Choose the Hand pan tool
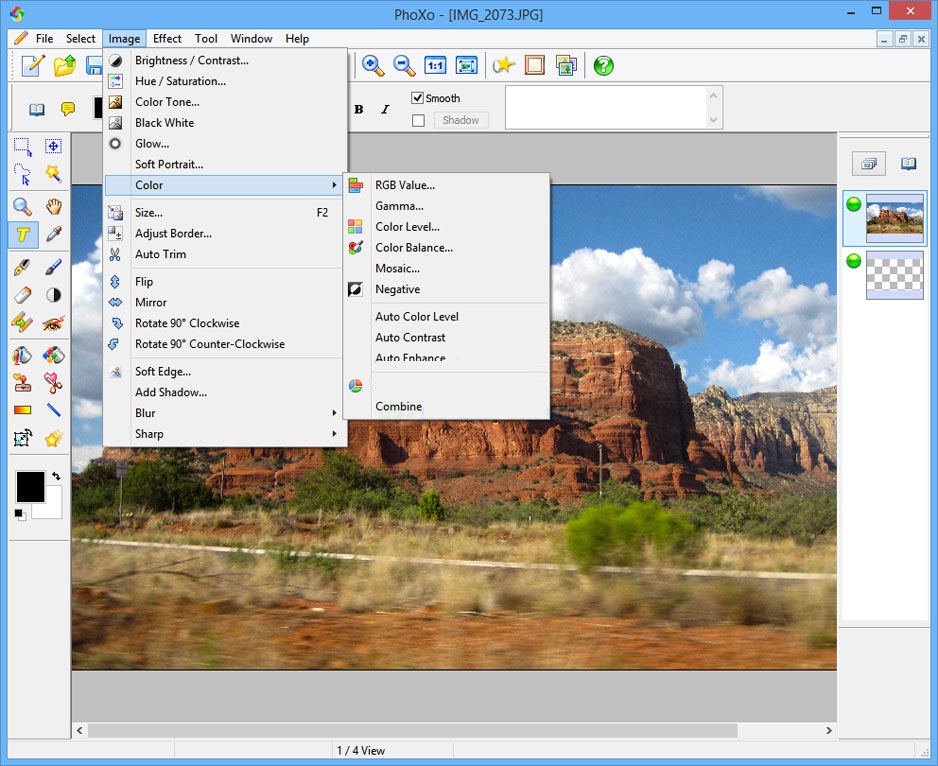The image size is (938, 766). pyautogui.click(x=53, y=206)
